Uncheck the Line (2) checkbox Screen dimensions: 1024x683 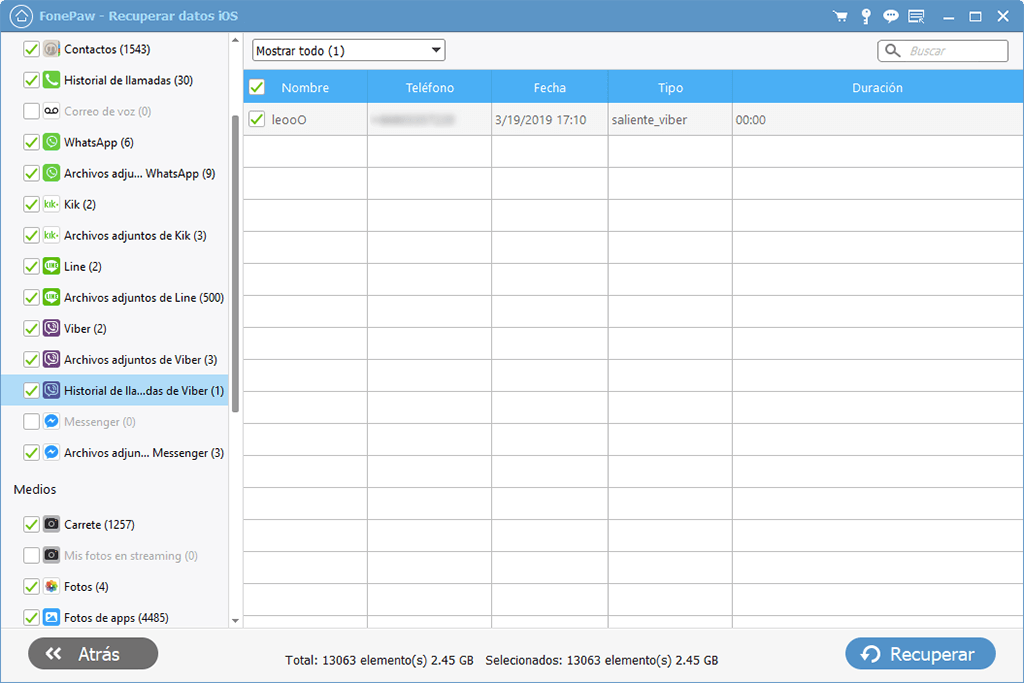[31, 266]
